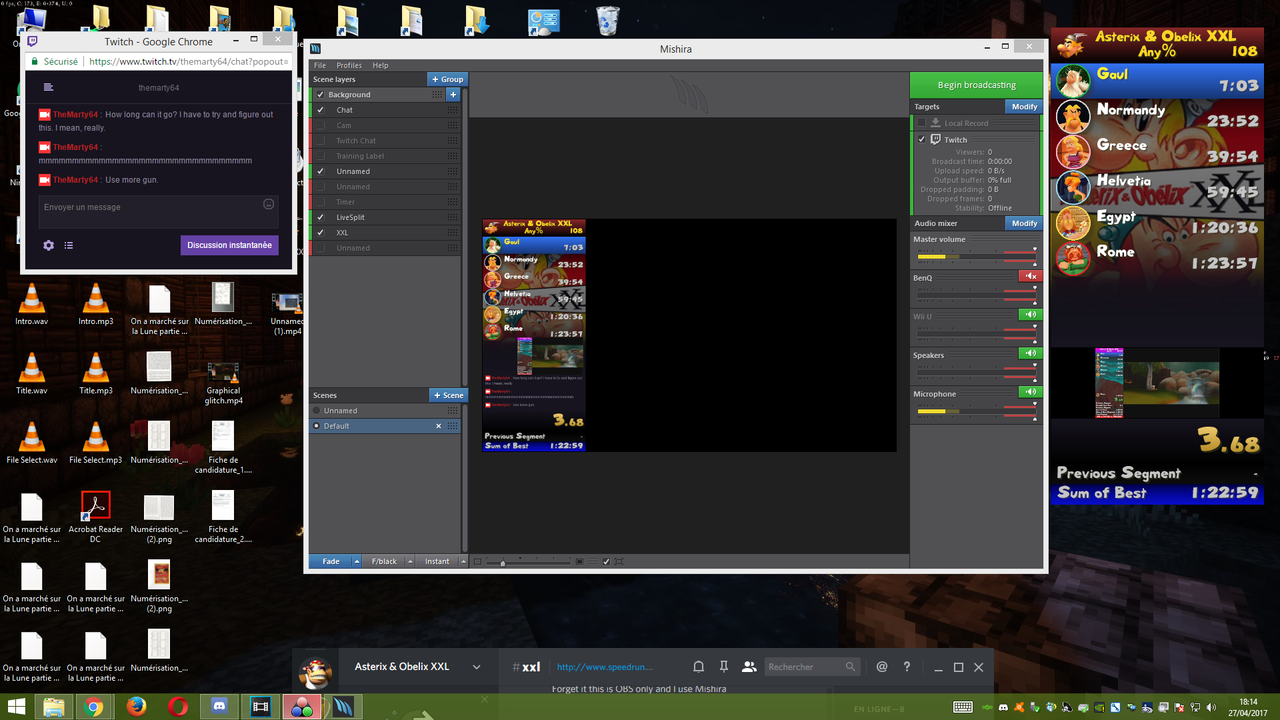
Task: Uncheck the XXL layer checkbox
Action: pyautogui.click(x=320, y=232)
